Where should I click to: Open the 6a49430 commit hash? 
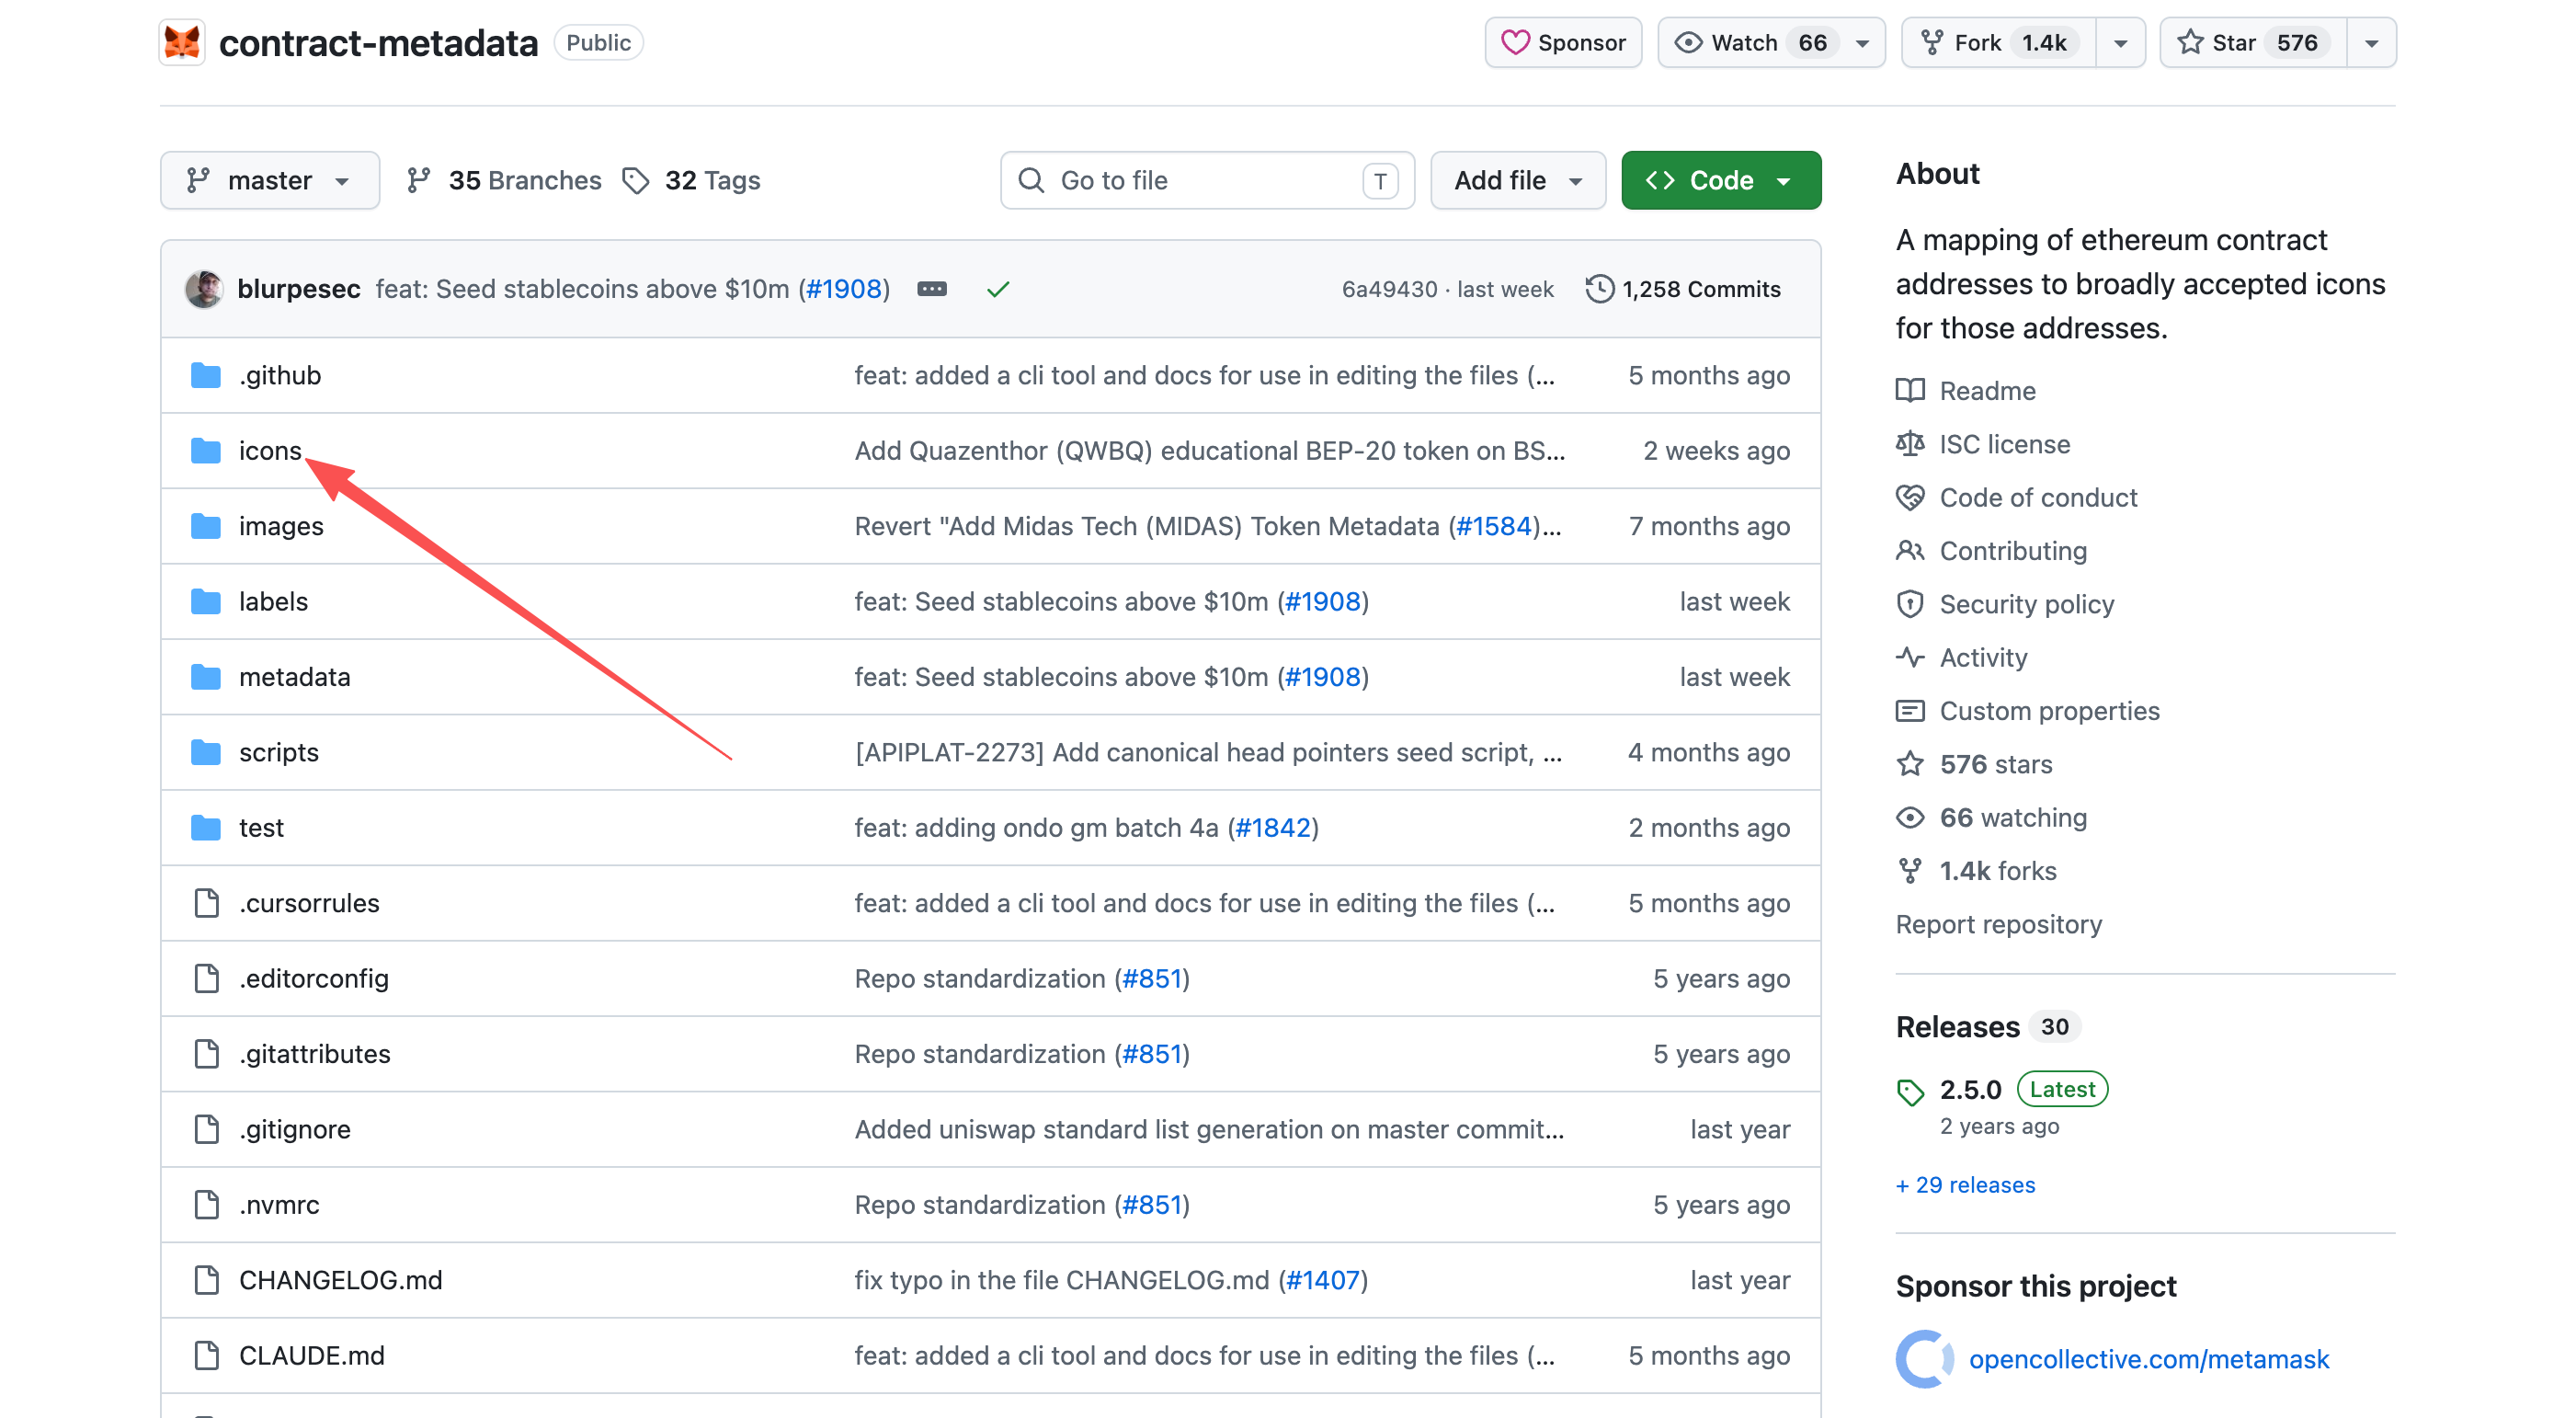(1389, 289)
